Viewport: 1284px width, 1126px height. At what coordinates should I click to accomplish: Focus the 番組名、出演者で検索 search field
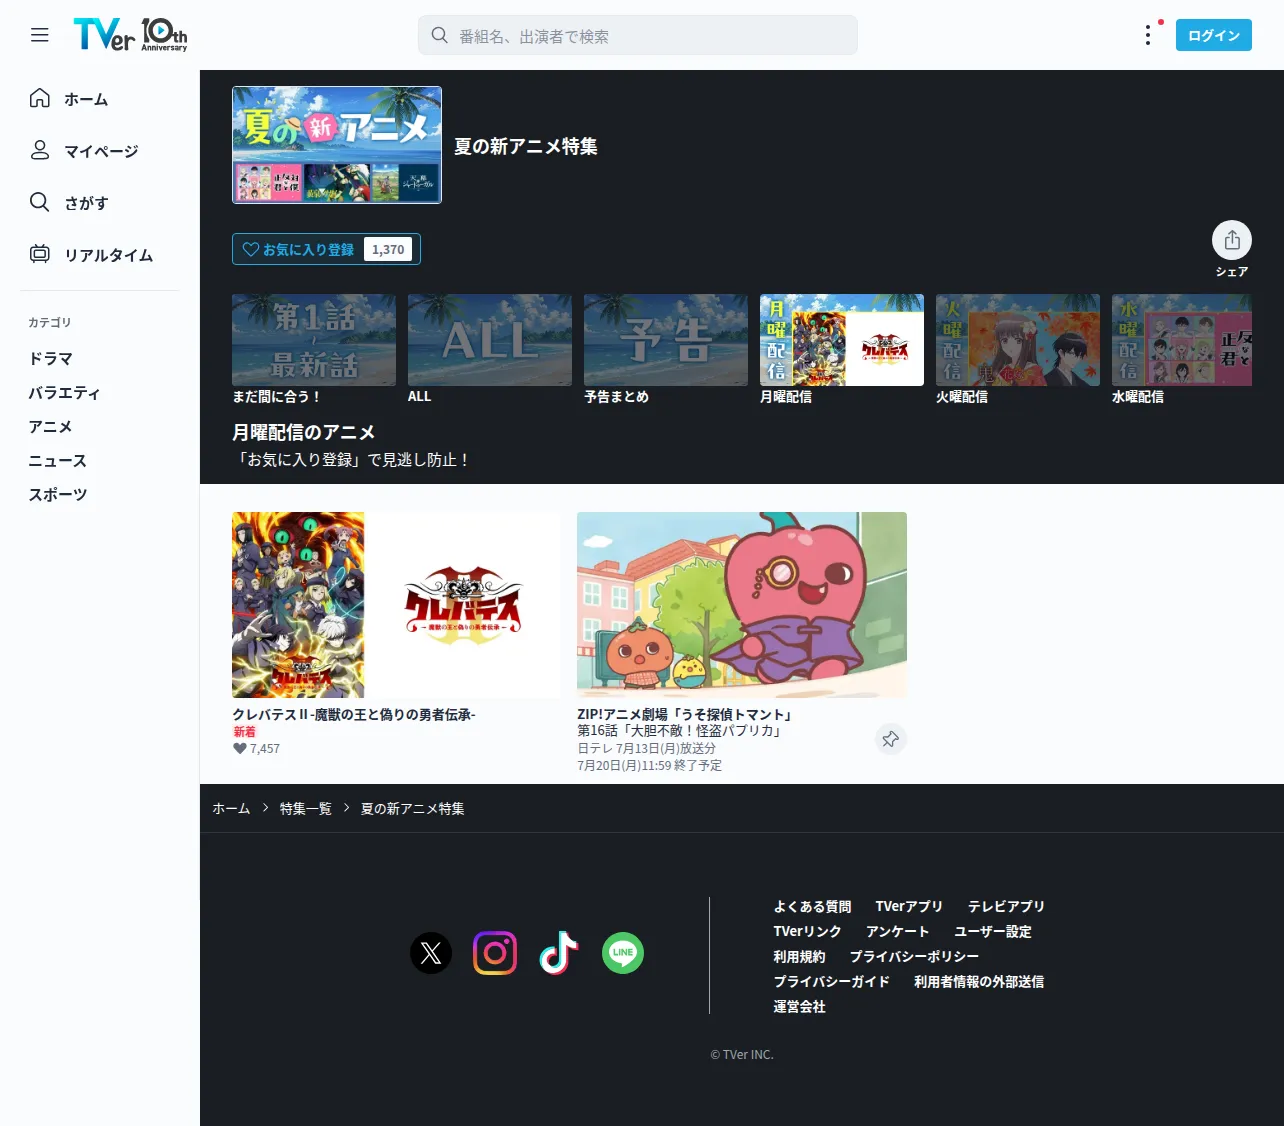pos(638,35)
